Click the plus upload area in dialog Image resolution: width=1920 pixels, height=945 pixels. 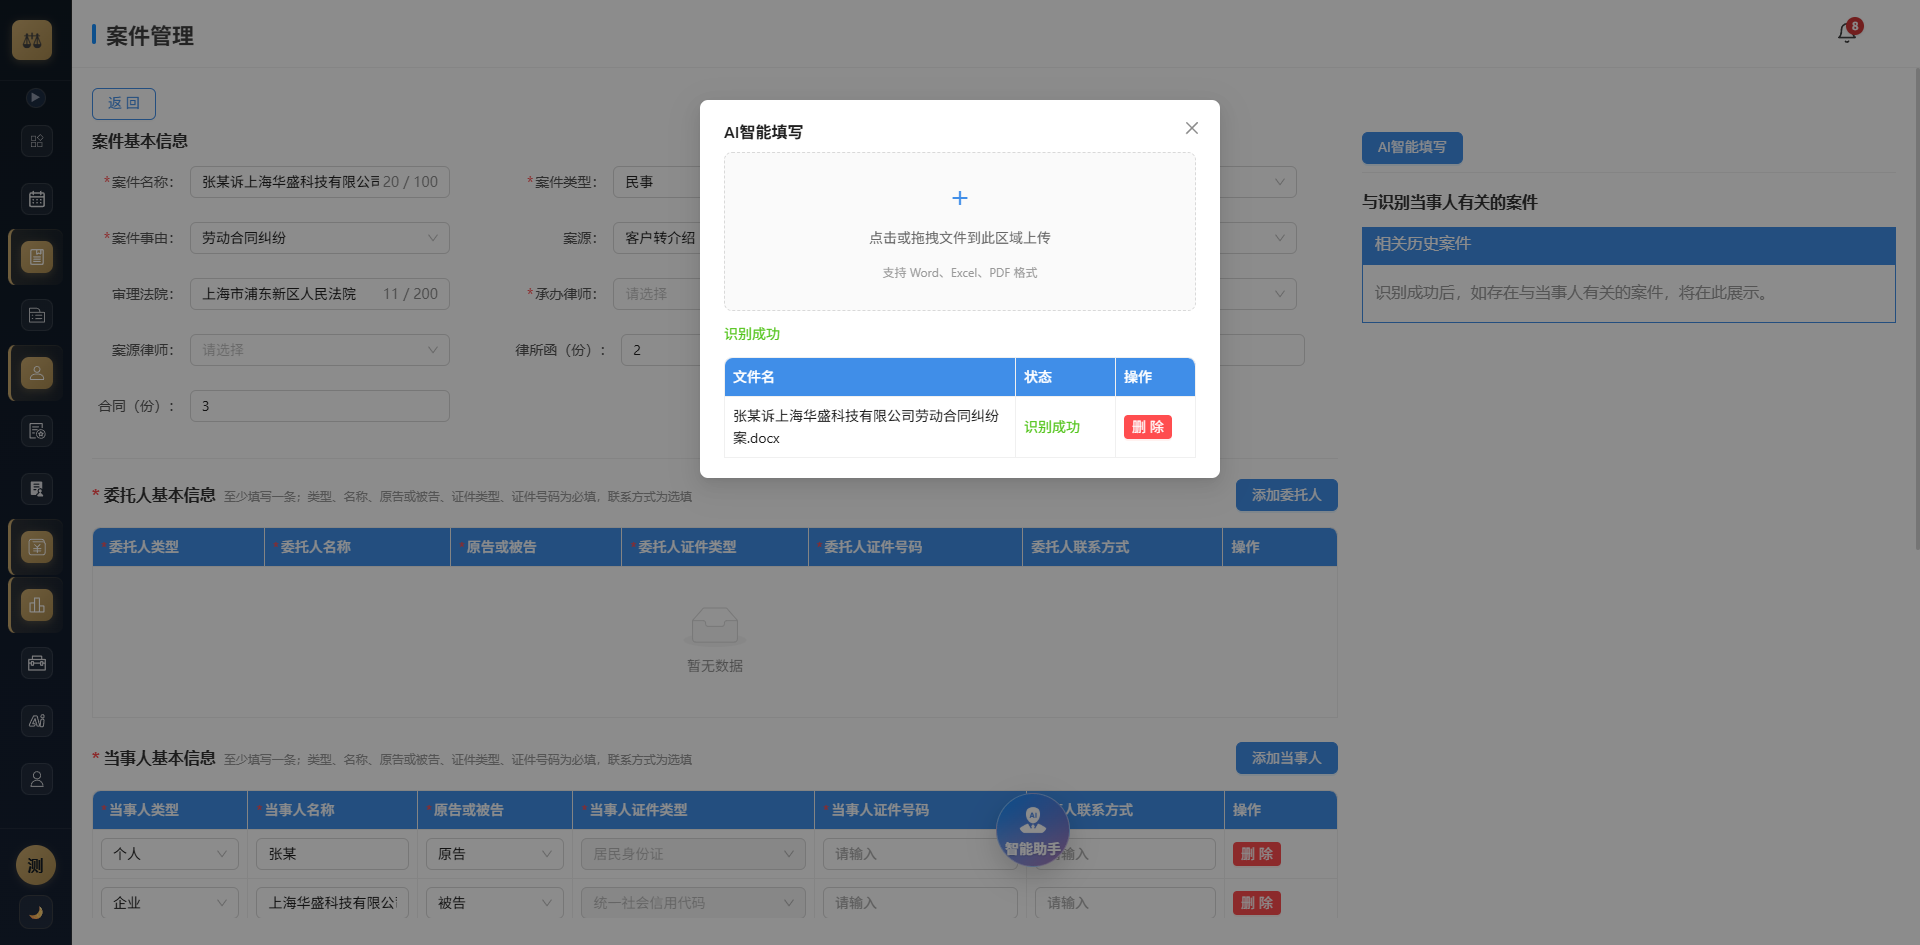960,231
